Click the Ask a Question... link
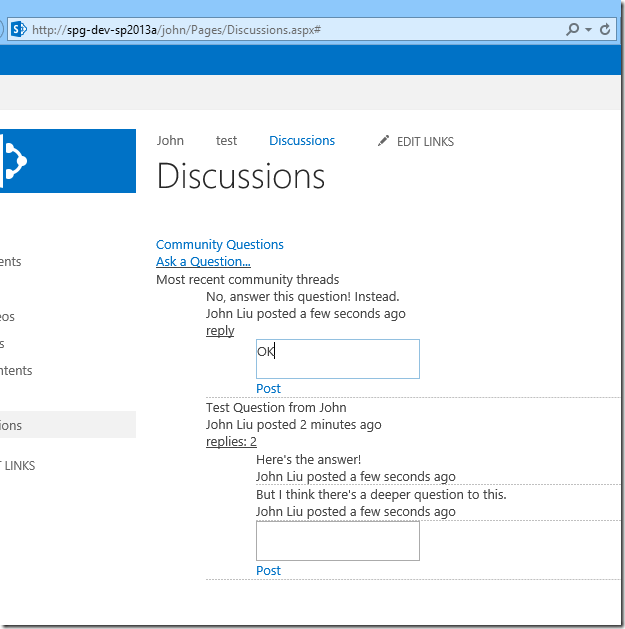625x629 pixels. click(203, 262)
